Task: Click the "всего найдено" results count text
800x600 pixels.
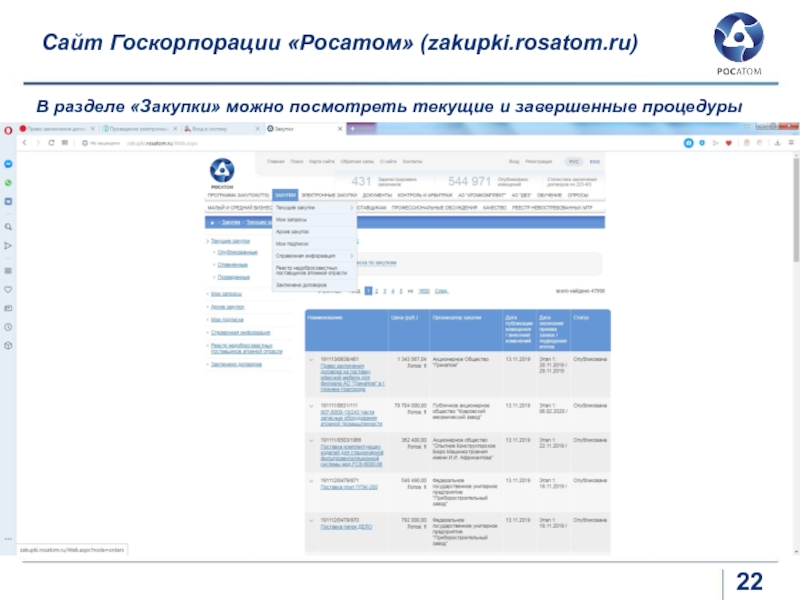Action: [580, 291]
